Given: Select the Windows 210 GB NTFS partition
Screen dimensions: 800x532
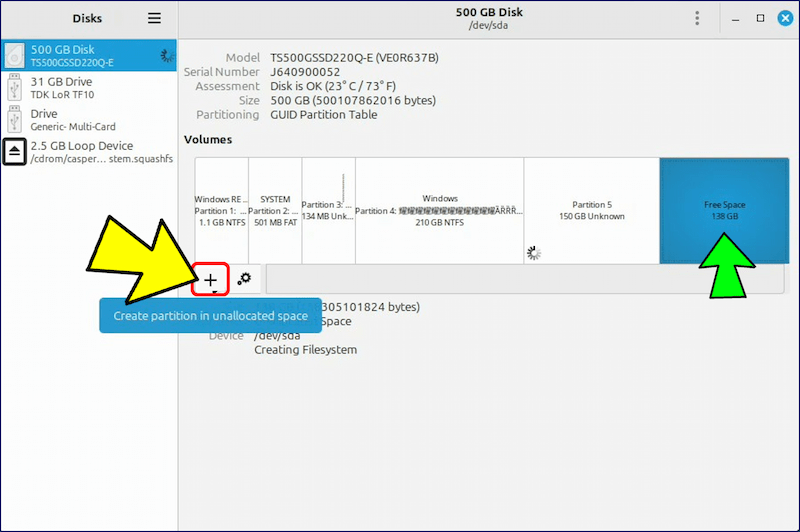Looking at the screenshot, I should point(439,210).
